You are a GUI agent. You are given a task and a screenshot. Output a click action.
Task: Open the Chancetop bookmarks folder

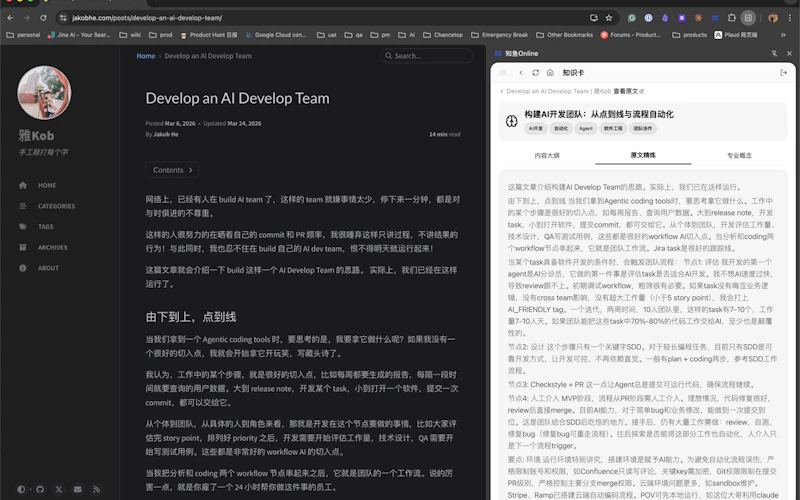click(x=443, y=35)
